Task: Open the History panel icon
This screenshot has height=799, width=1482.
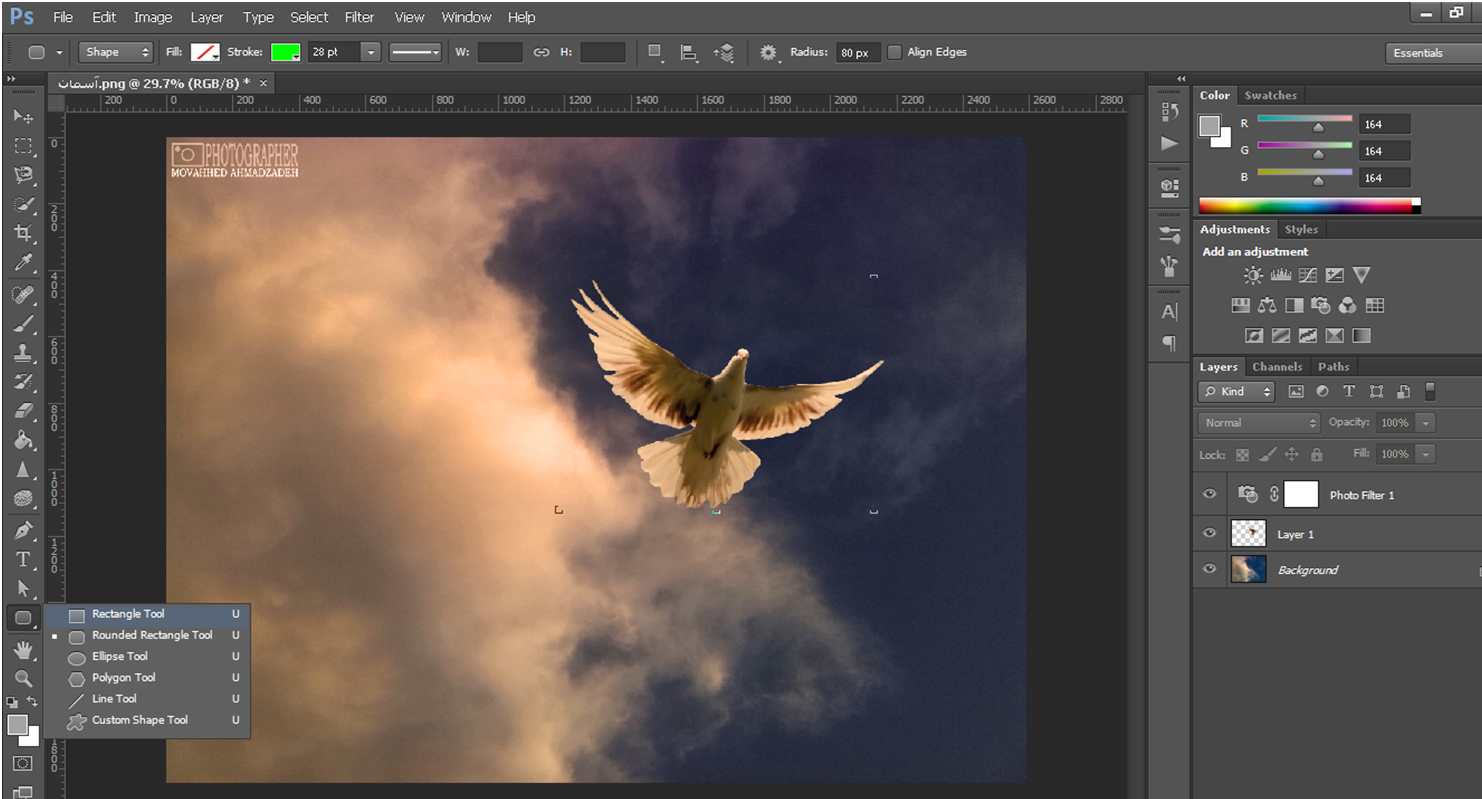Action: [1168, 111]
